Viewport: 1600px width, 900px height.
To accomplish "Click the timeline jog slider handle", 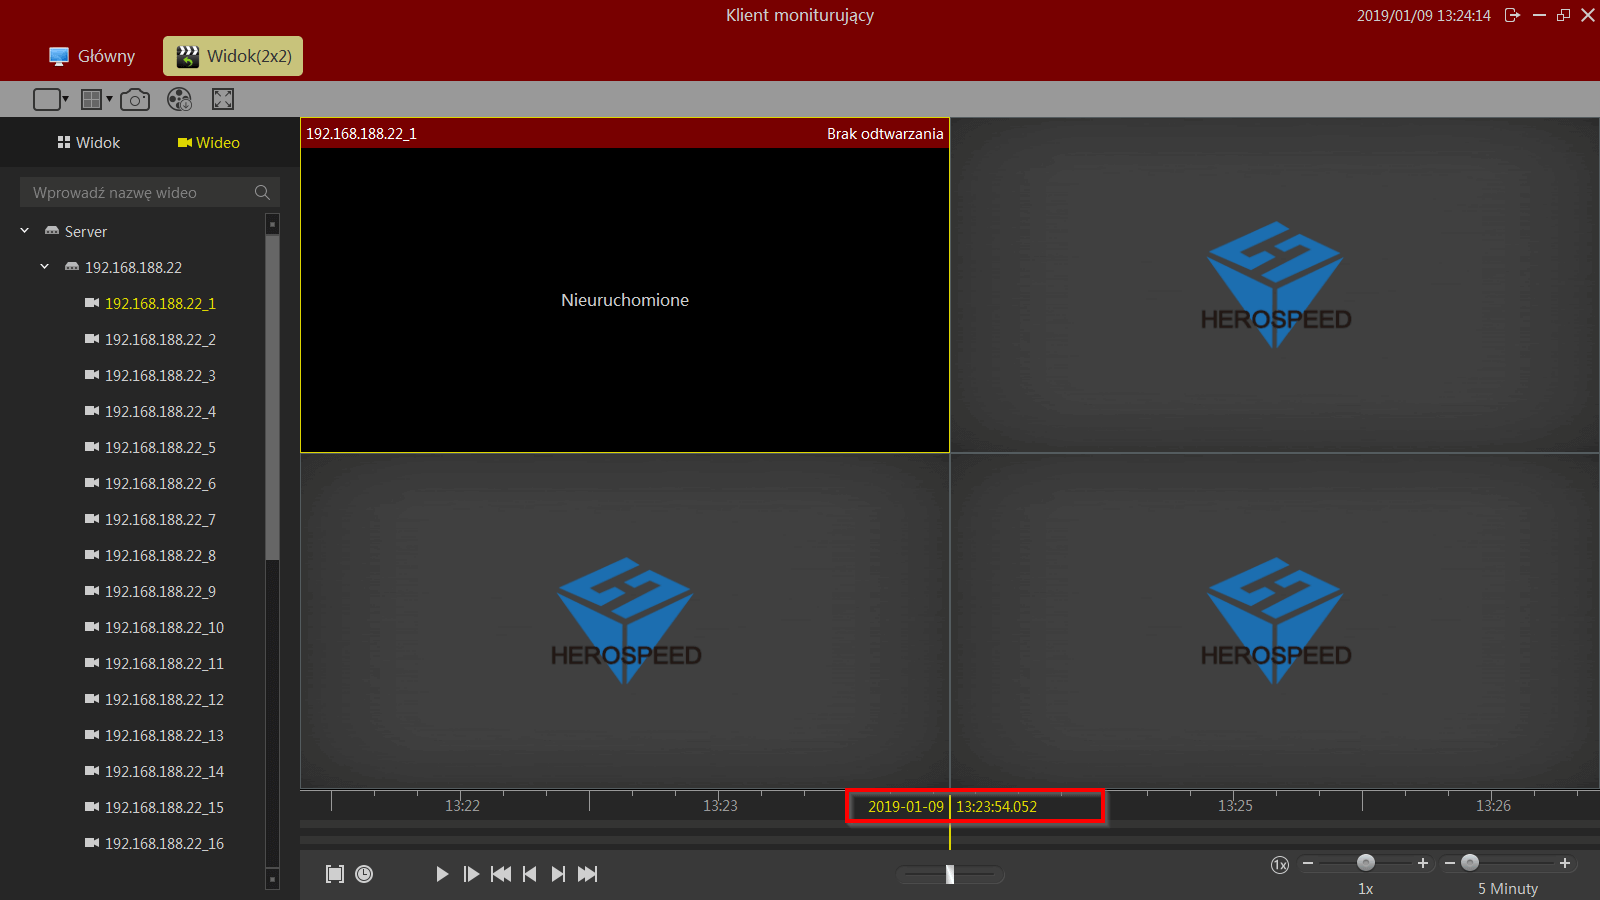I will [950, 875].
